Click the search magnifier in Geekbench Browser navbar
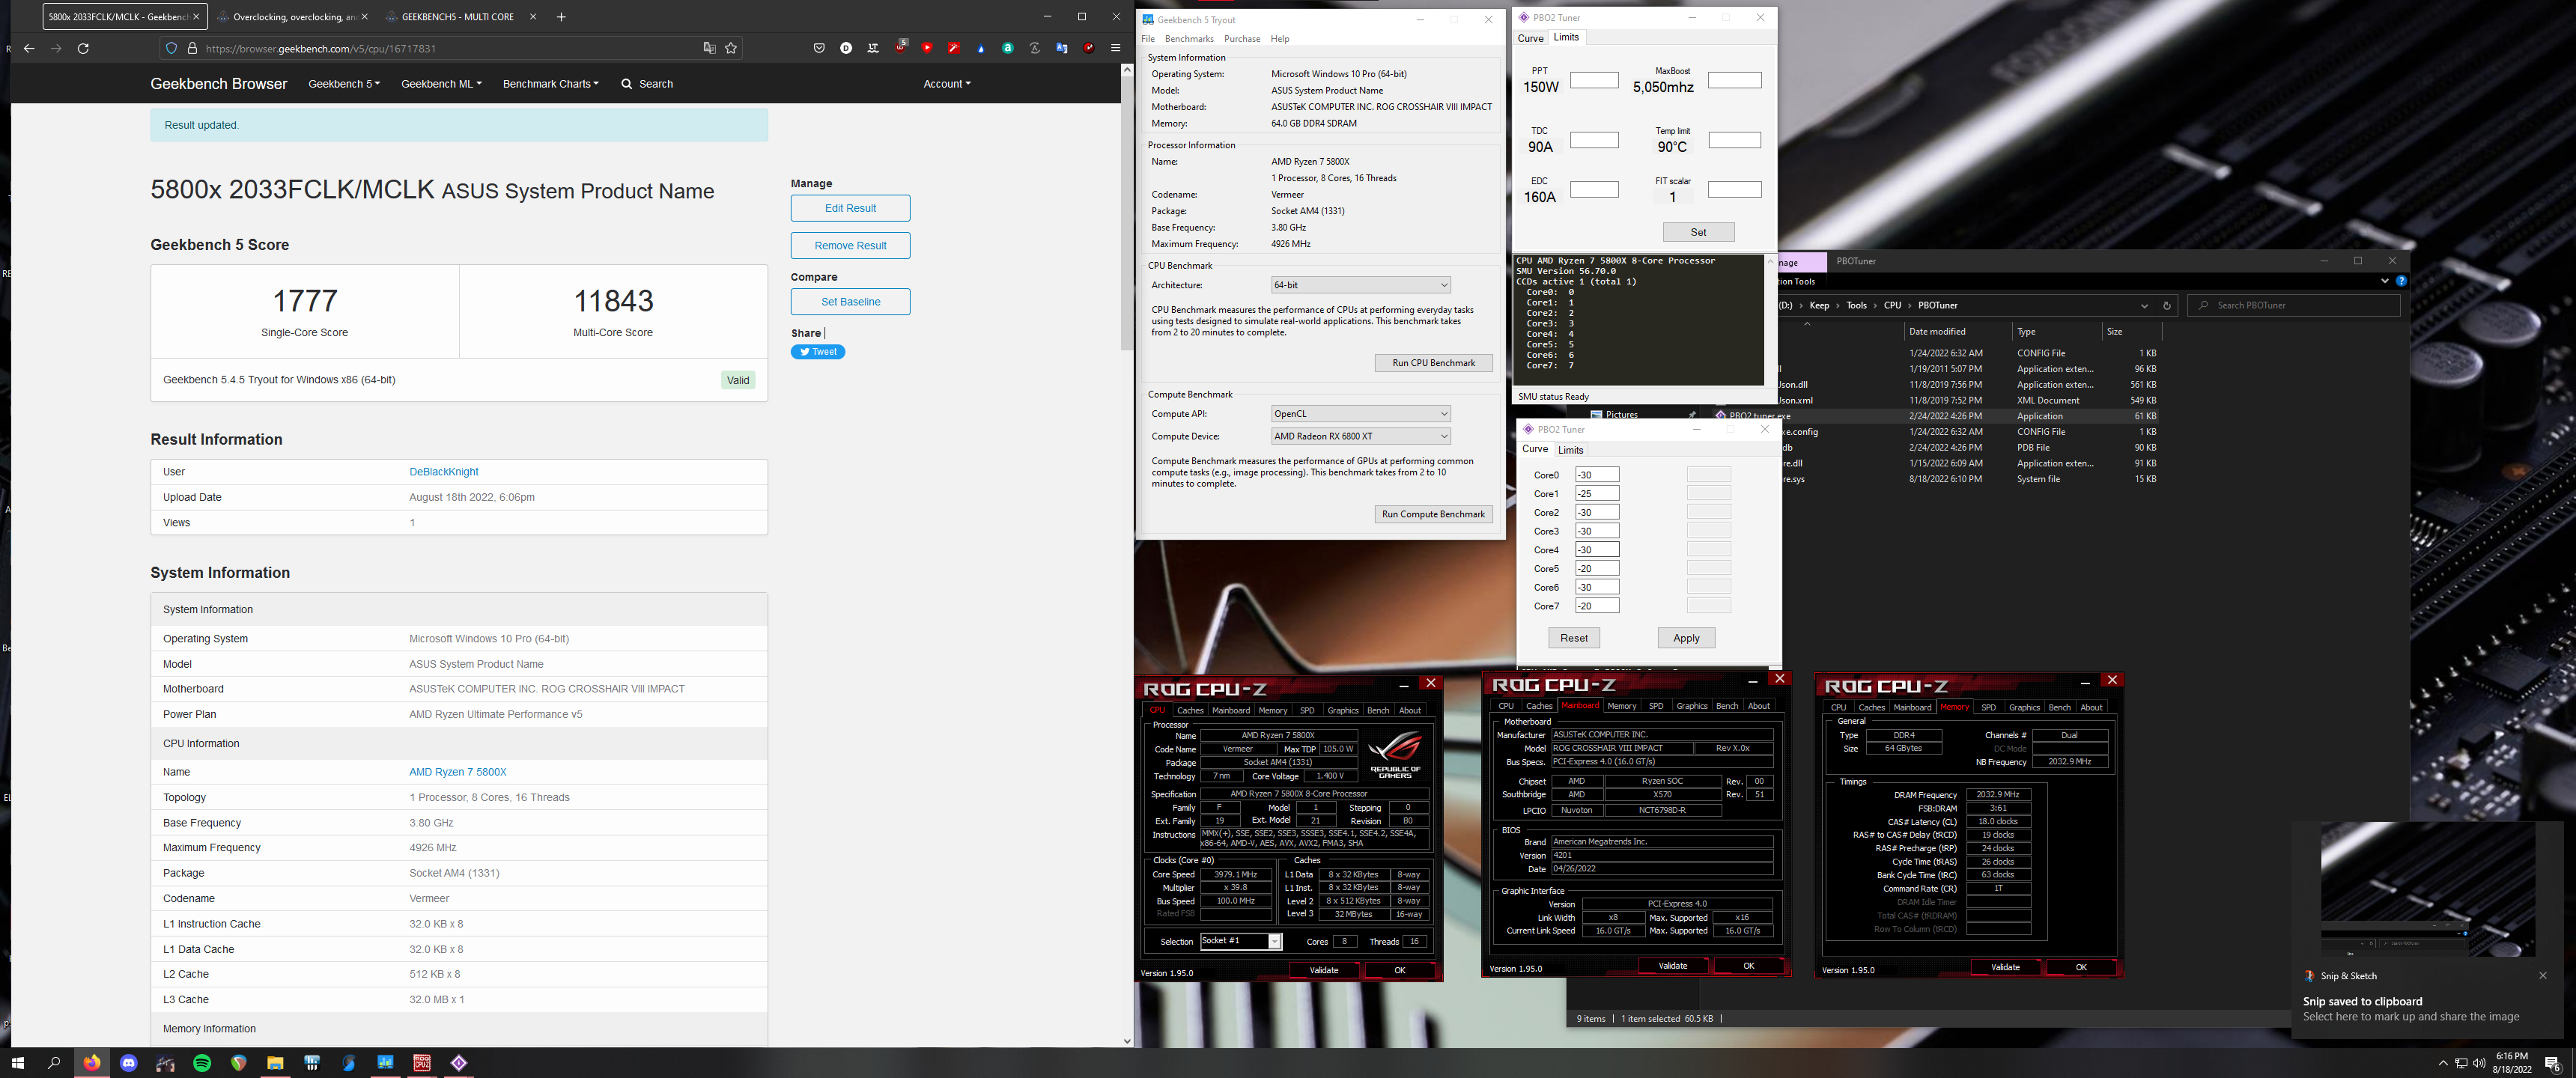2576x1078 pixels. coord(627,84)
